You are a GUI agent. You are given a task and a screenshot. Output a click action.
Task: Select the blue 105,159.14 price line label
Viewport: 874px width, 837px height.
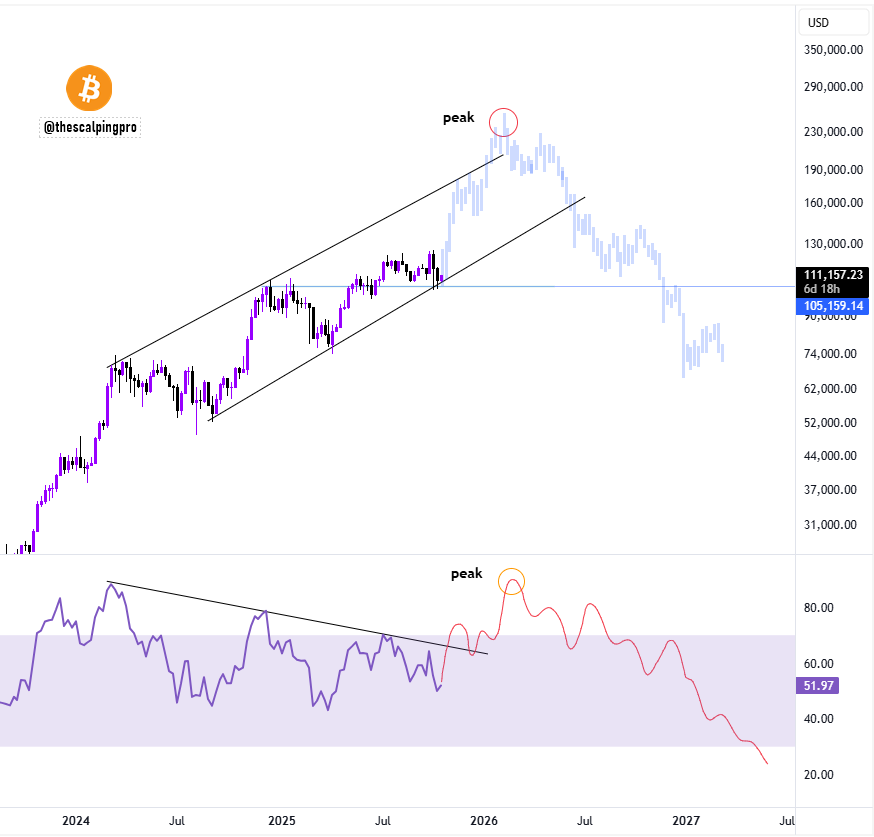tap(834, 306)
